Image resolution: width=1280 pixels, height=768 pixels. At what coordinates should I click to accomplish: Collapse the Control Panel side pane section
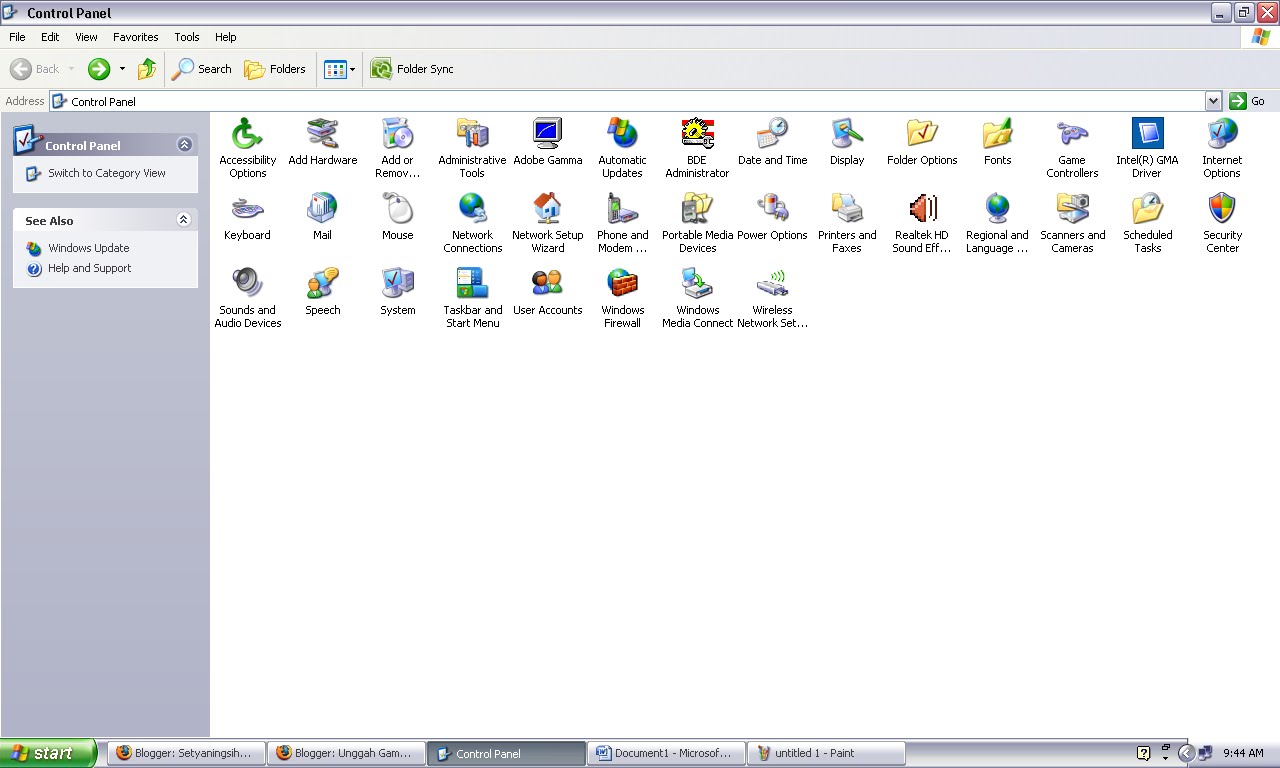coord(184,145)
